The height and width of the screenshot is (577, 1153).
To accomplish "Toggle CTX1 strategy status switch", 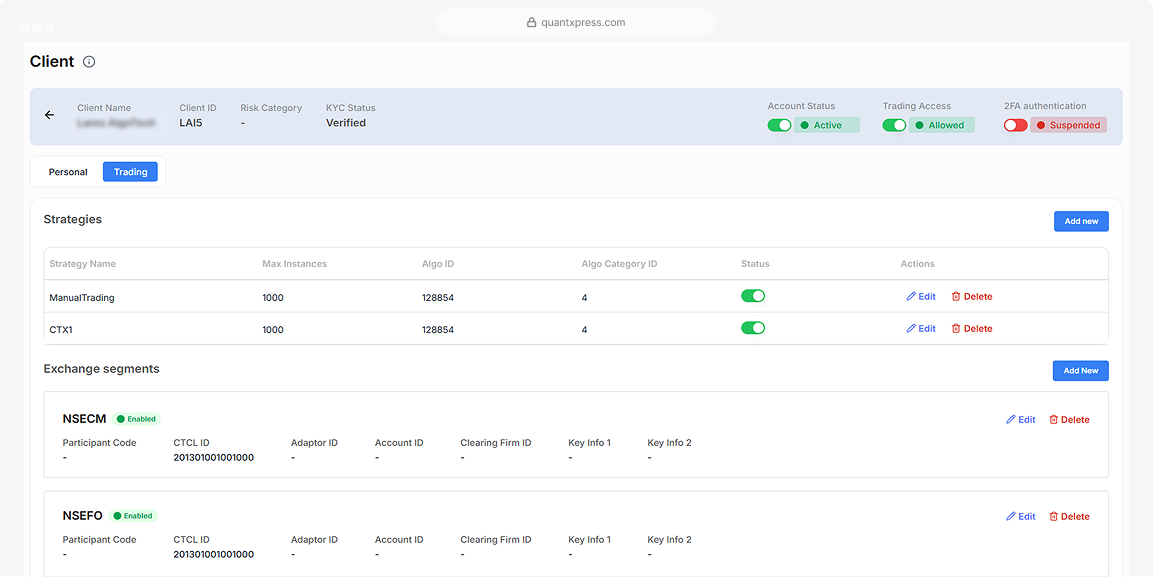I will (753, 328).
